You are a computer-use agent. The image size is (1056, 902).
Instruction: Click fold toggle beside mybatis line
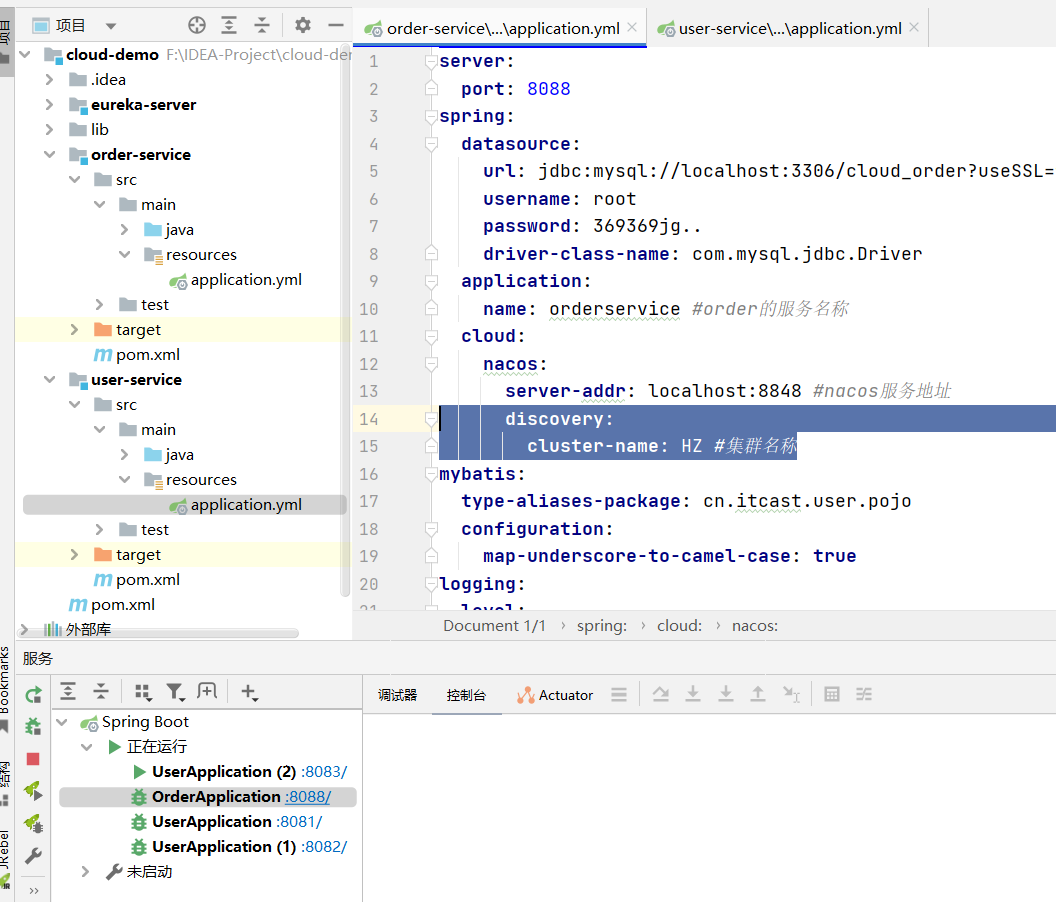point(431,474)
